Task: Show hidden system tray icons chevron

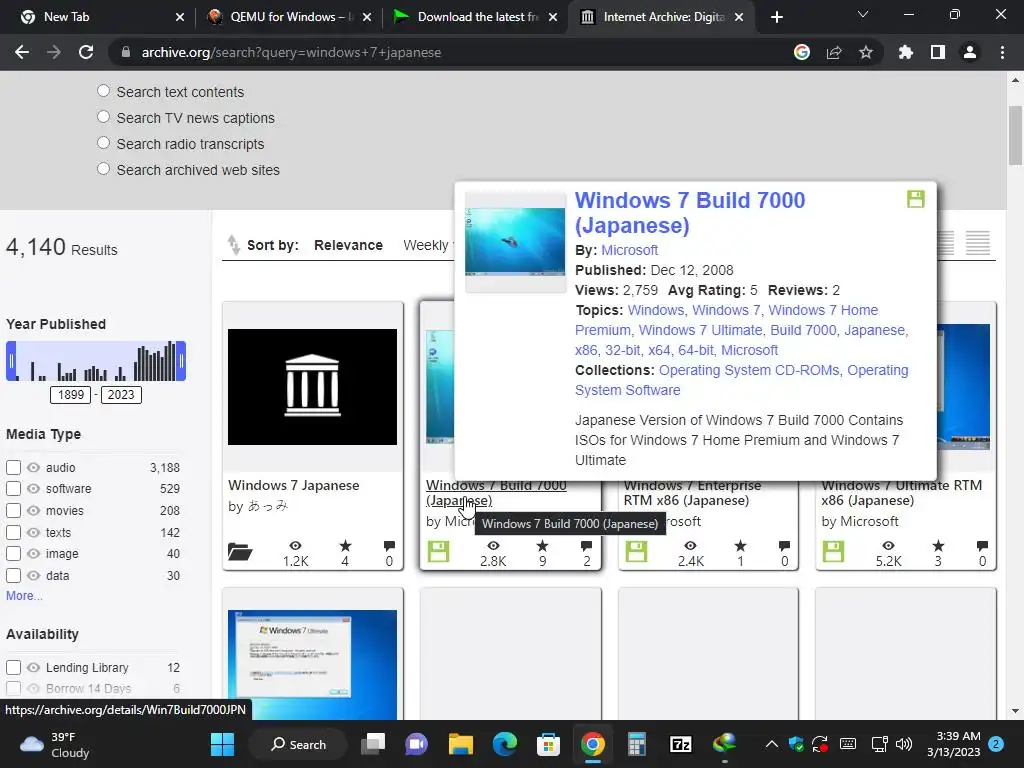Action: [771, 744]
